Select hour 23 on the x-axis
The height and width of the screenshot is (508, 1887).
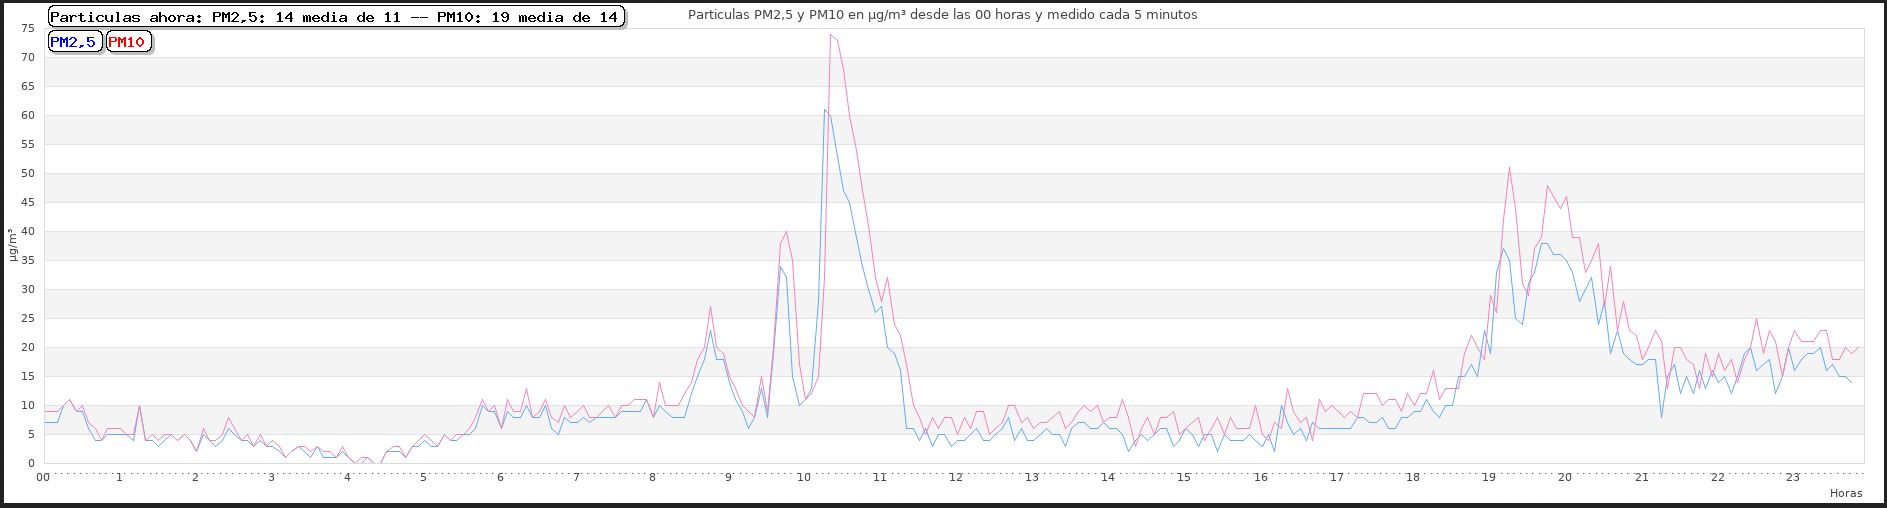pos(1793,478)
